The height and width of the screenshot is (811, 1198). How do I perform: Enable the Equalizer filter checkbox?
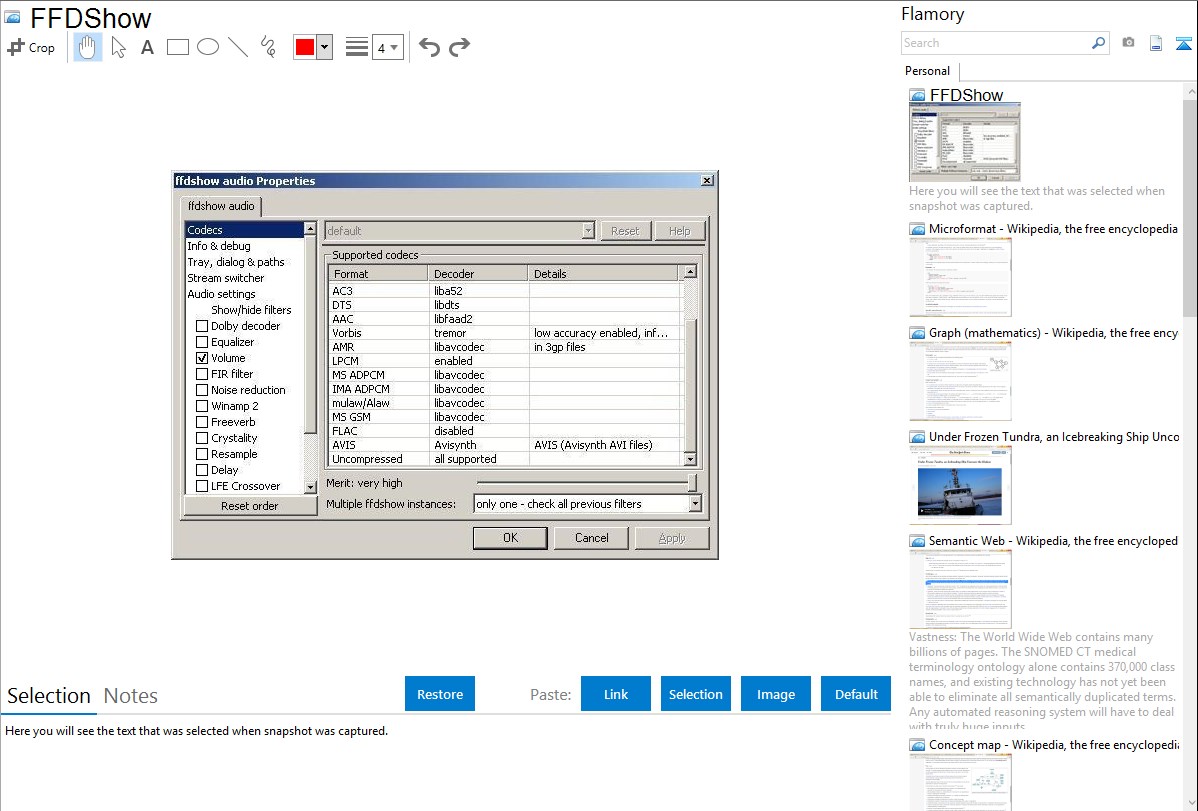point(202,342)
